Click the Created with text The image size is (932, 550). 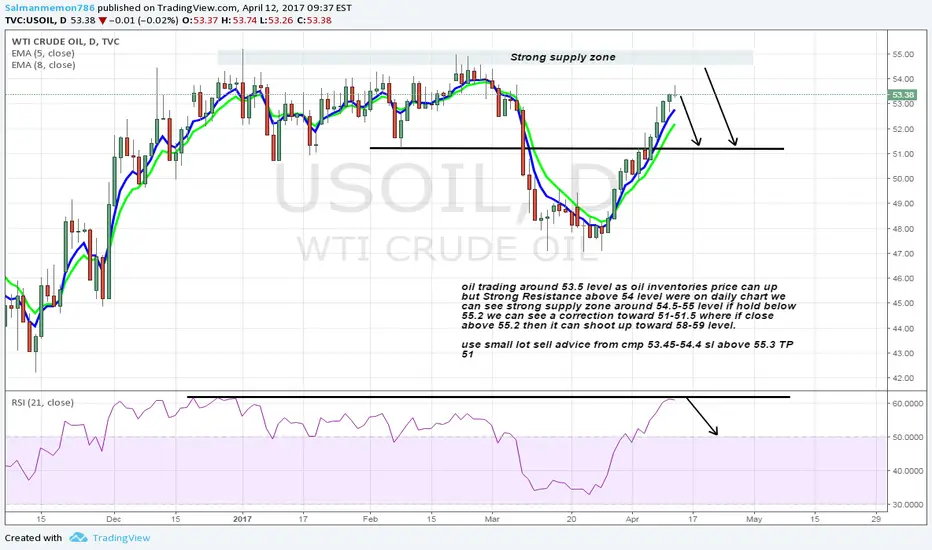pos(33,538)
